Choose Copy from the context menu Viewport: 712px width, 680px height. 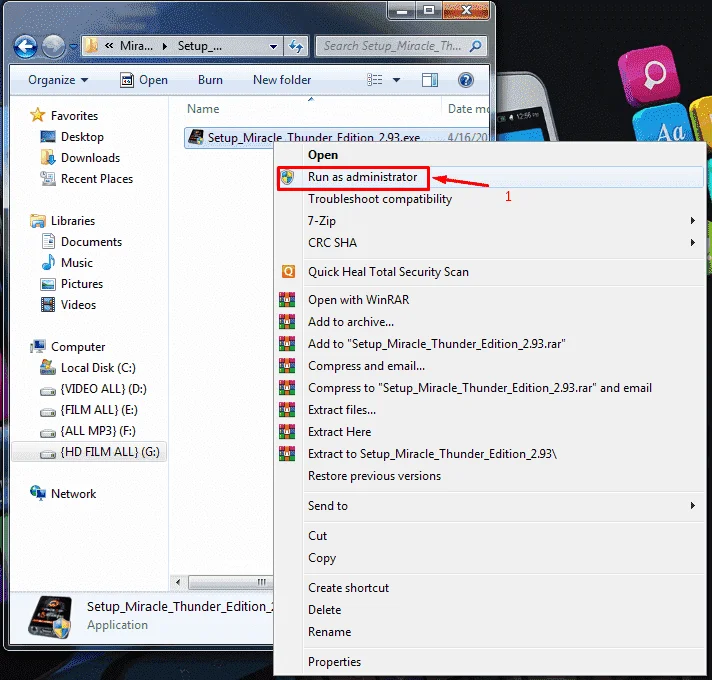coord(490,558)
